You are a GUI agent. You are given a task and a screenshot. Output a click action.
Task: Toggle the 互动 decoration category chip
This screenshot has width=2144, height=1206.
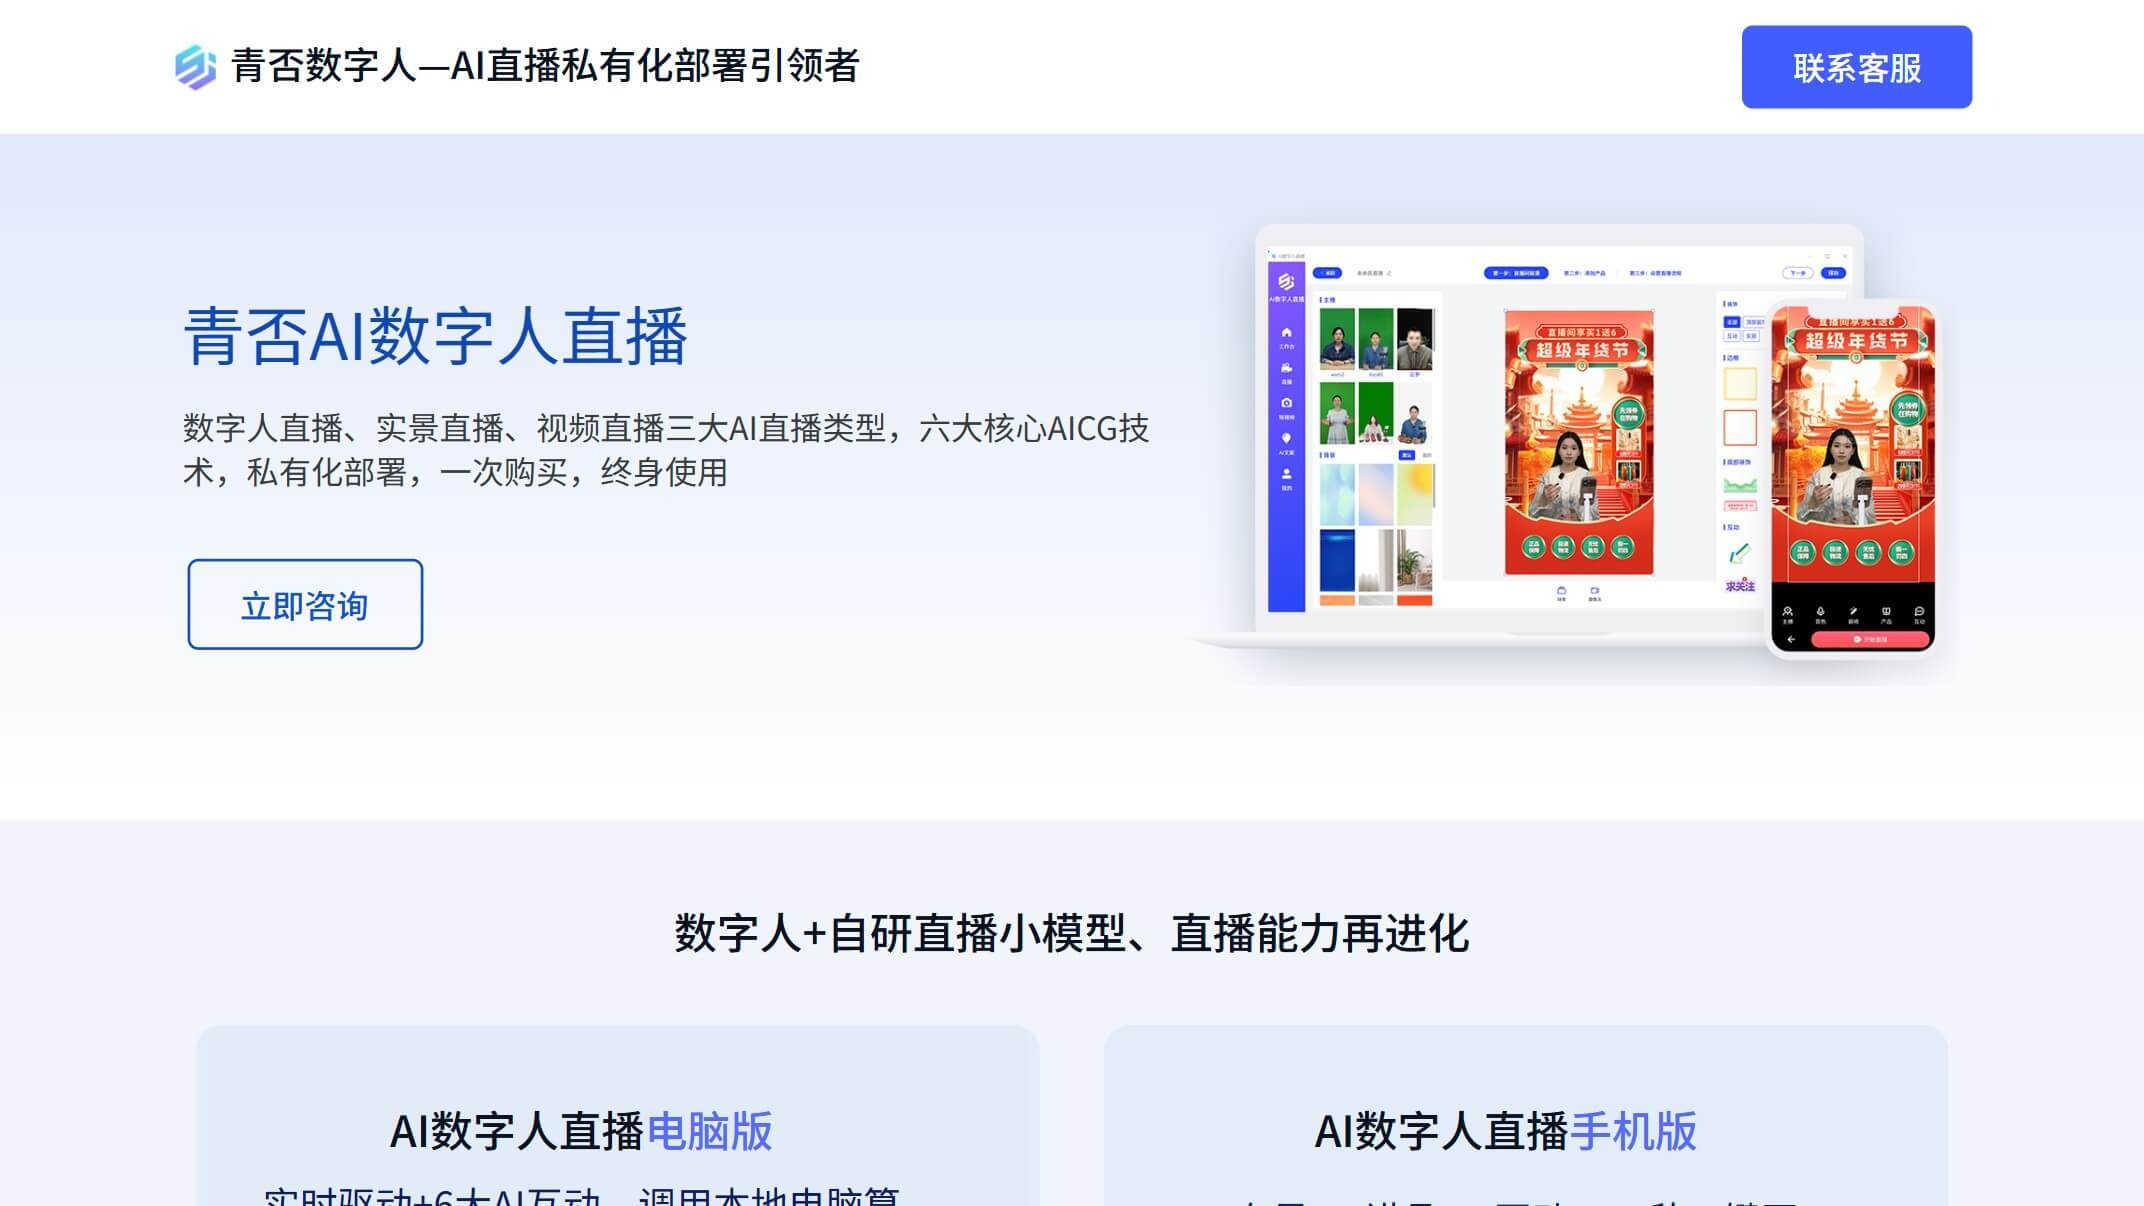point(1730,335)
